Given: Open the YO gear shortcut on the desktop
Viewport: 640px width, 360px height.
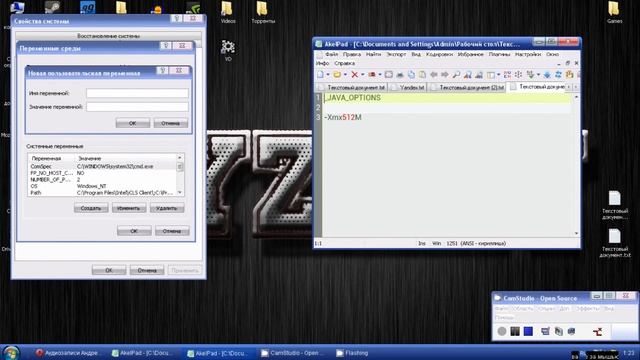Looking at the screenshot, I should click(228, 51).
